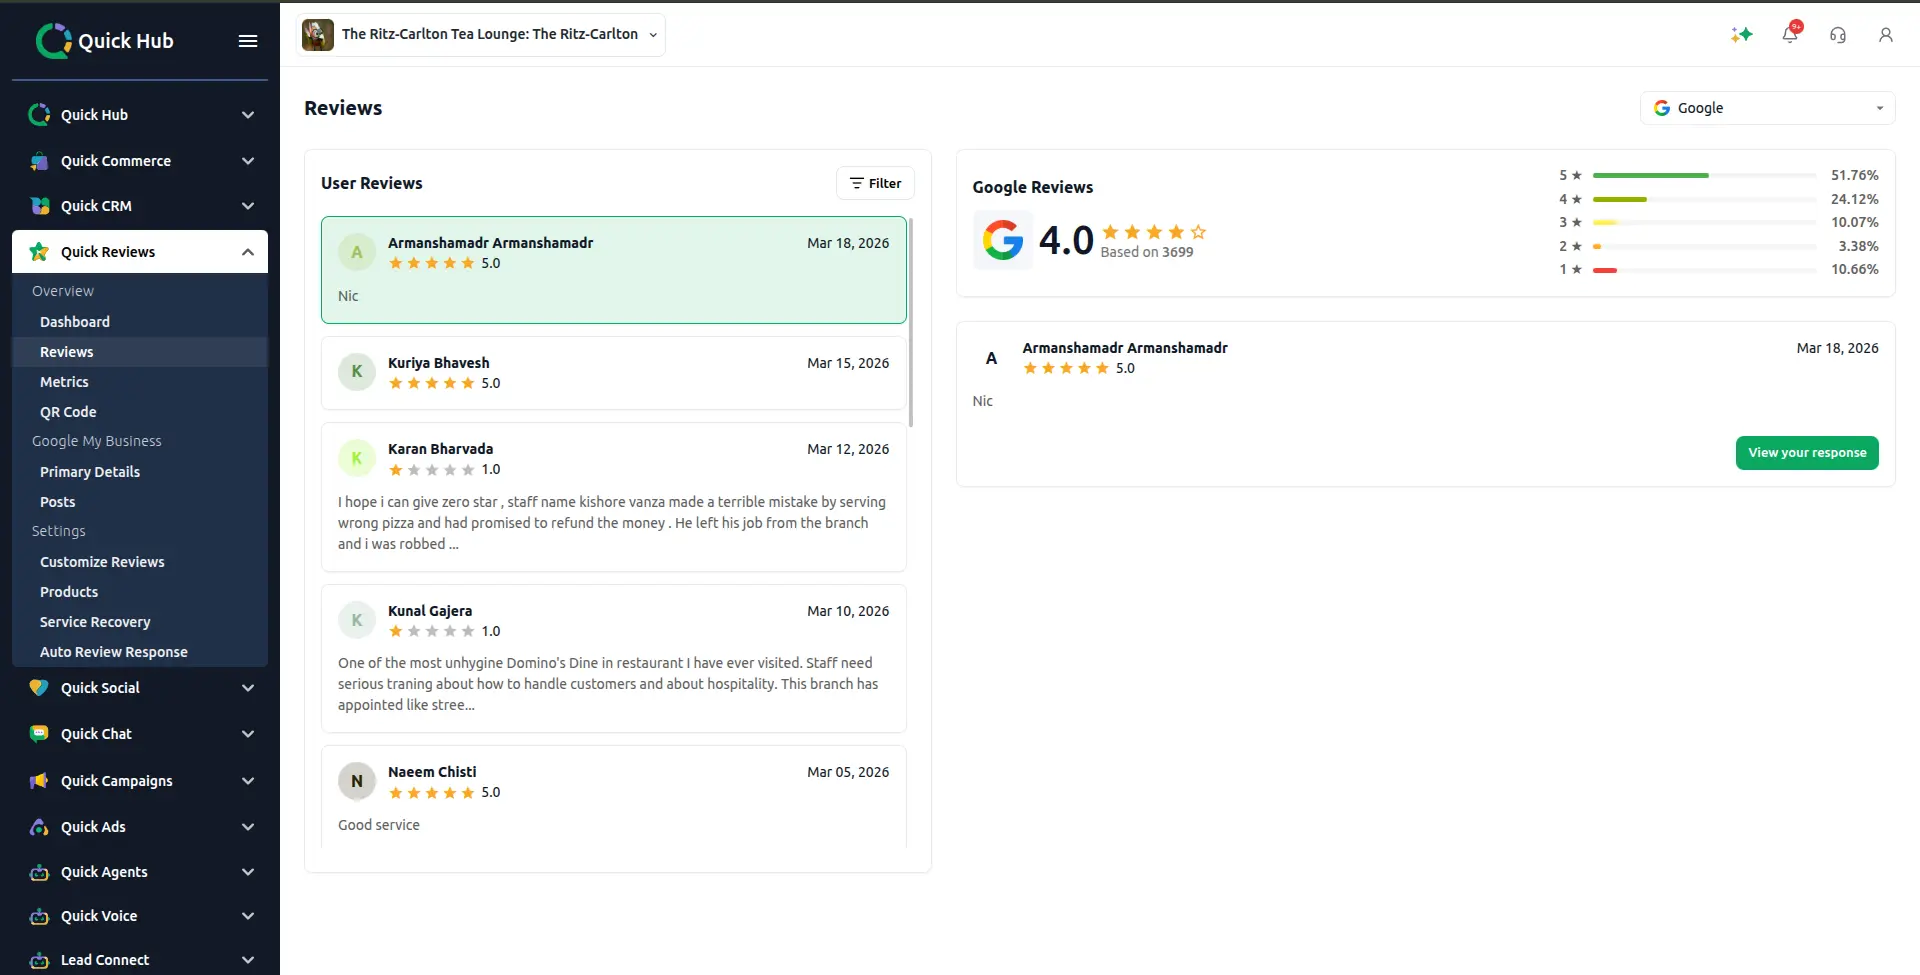Click the Quick Campaigns megaphone icon
1920x975 pixels.
coord(39,781)
